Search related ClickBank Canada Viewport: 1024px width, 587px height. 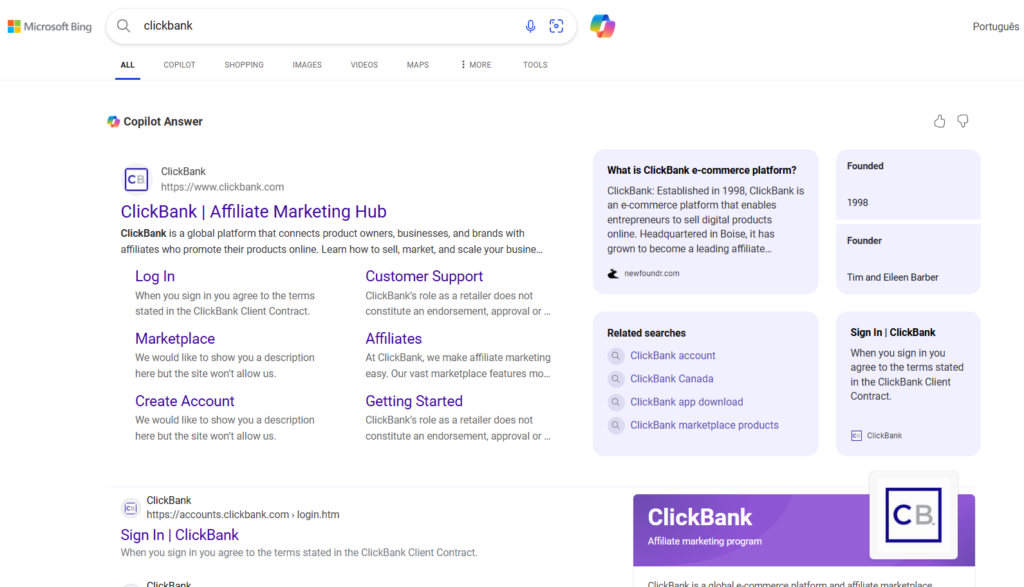tap(671, 379)
